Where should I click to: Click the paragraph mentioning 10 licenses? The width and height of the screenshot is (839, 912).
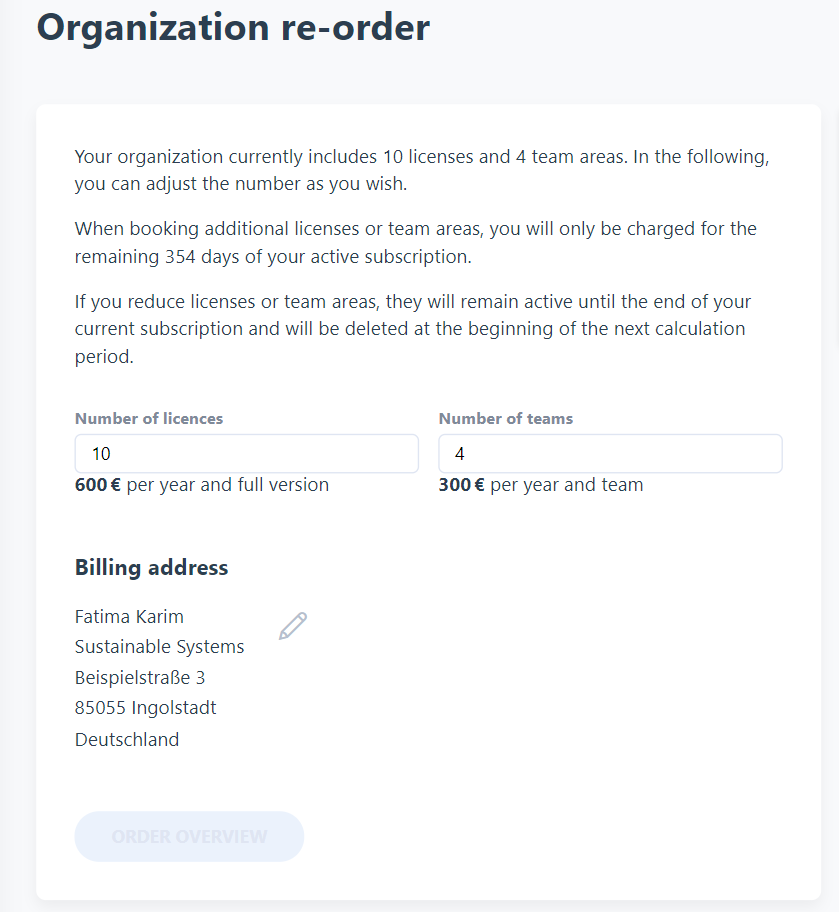422,170
